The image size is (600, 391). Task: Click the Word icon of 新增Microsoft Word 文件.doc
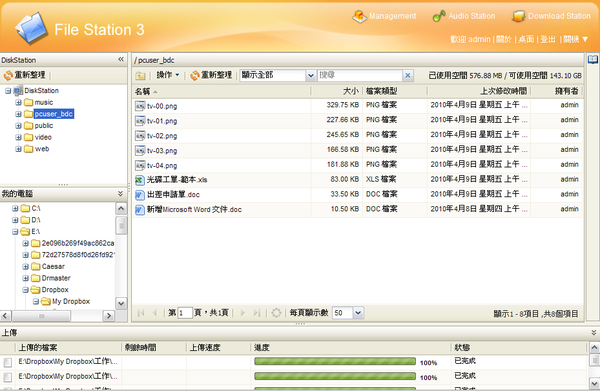point(140,210)
